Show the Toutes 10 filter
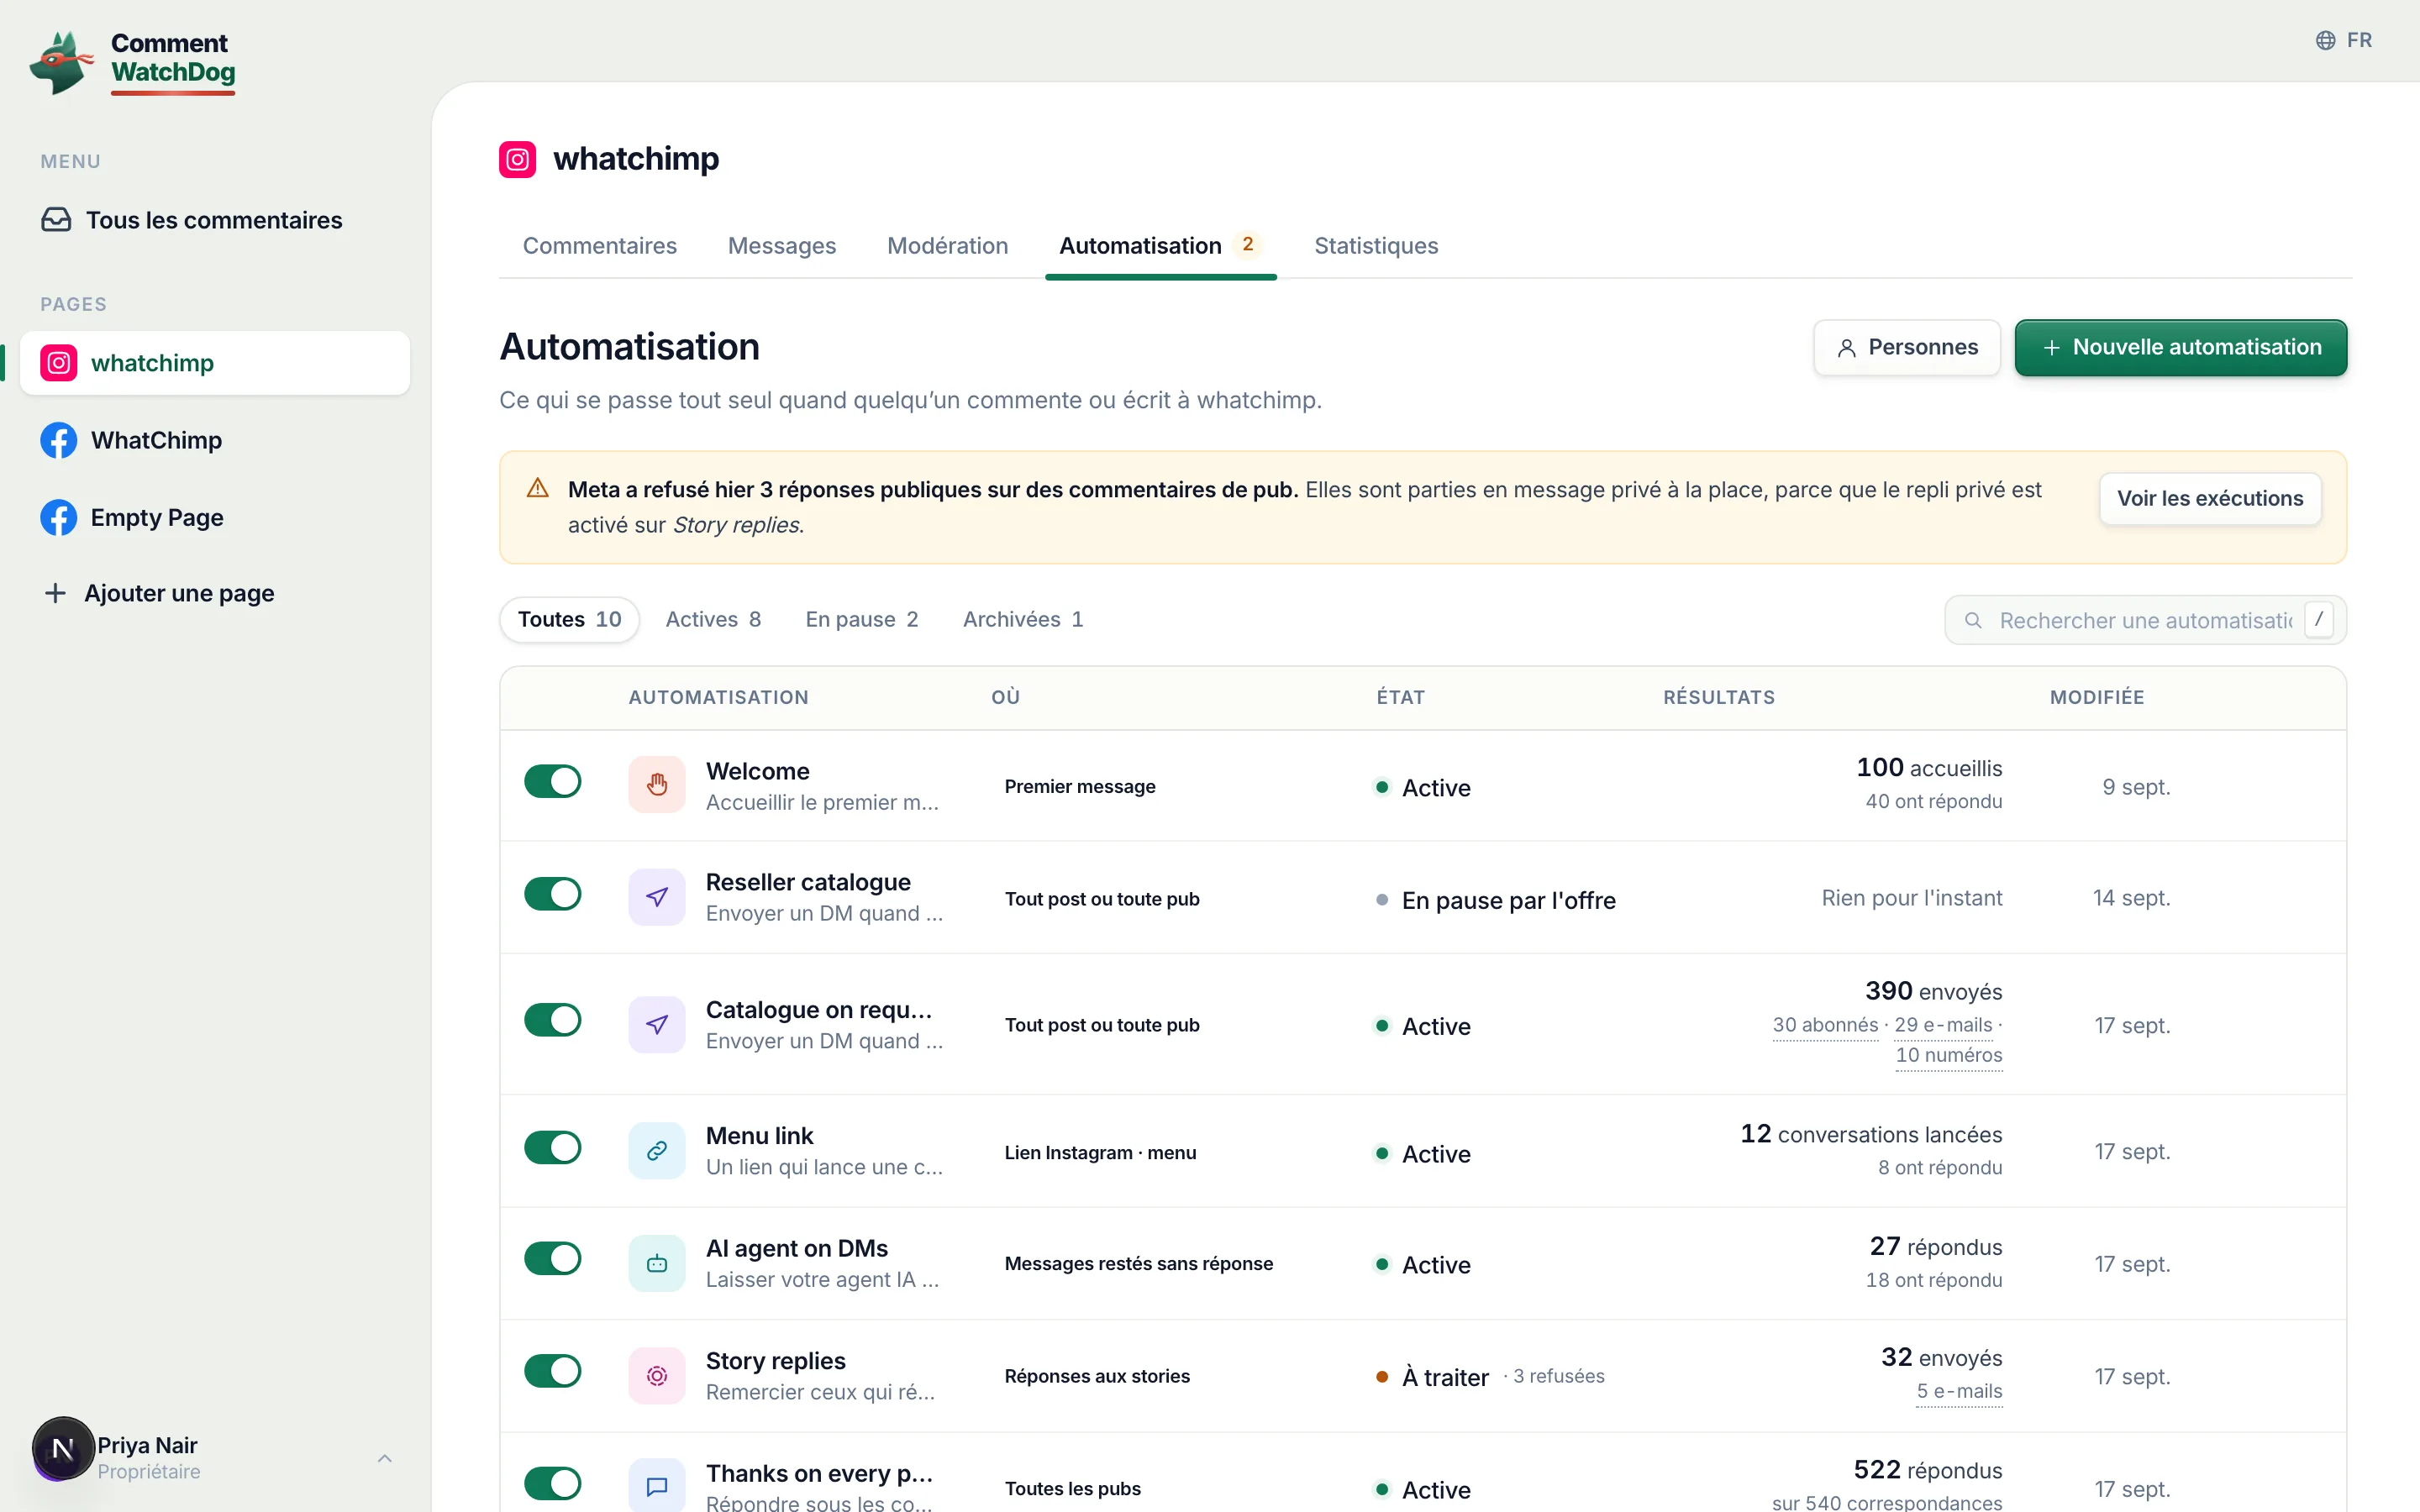This screenshot has width=2420, height=1512. [x=569, y=620]
